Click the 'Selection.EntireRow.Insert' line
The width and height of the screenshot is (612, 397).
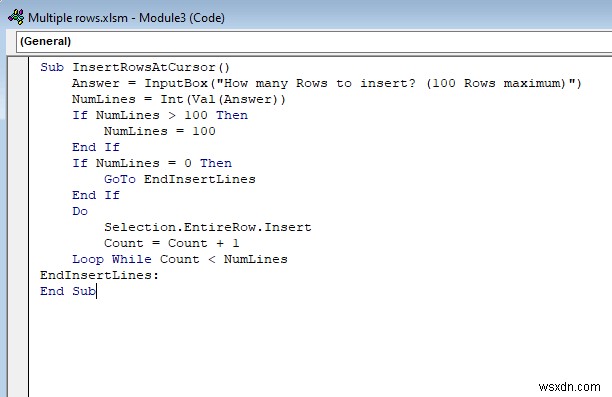tap(208, 227)
